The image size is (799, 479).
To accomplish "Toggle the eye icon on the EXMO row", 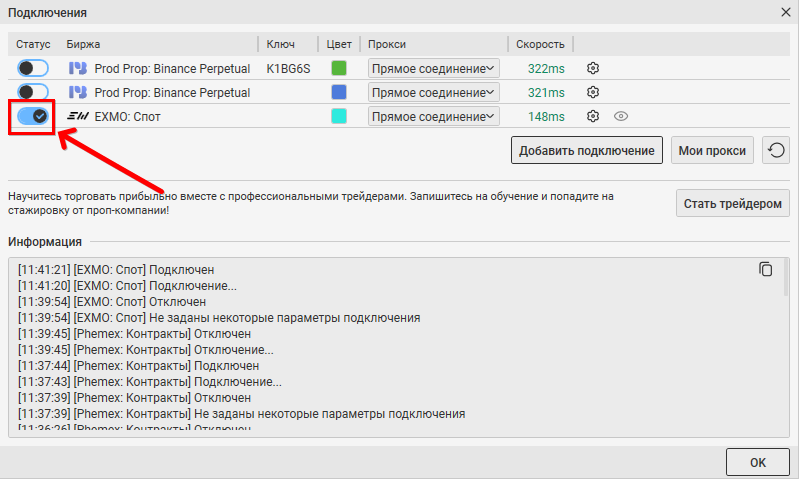I will click(620, 116).
